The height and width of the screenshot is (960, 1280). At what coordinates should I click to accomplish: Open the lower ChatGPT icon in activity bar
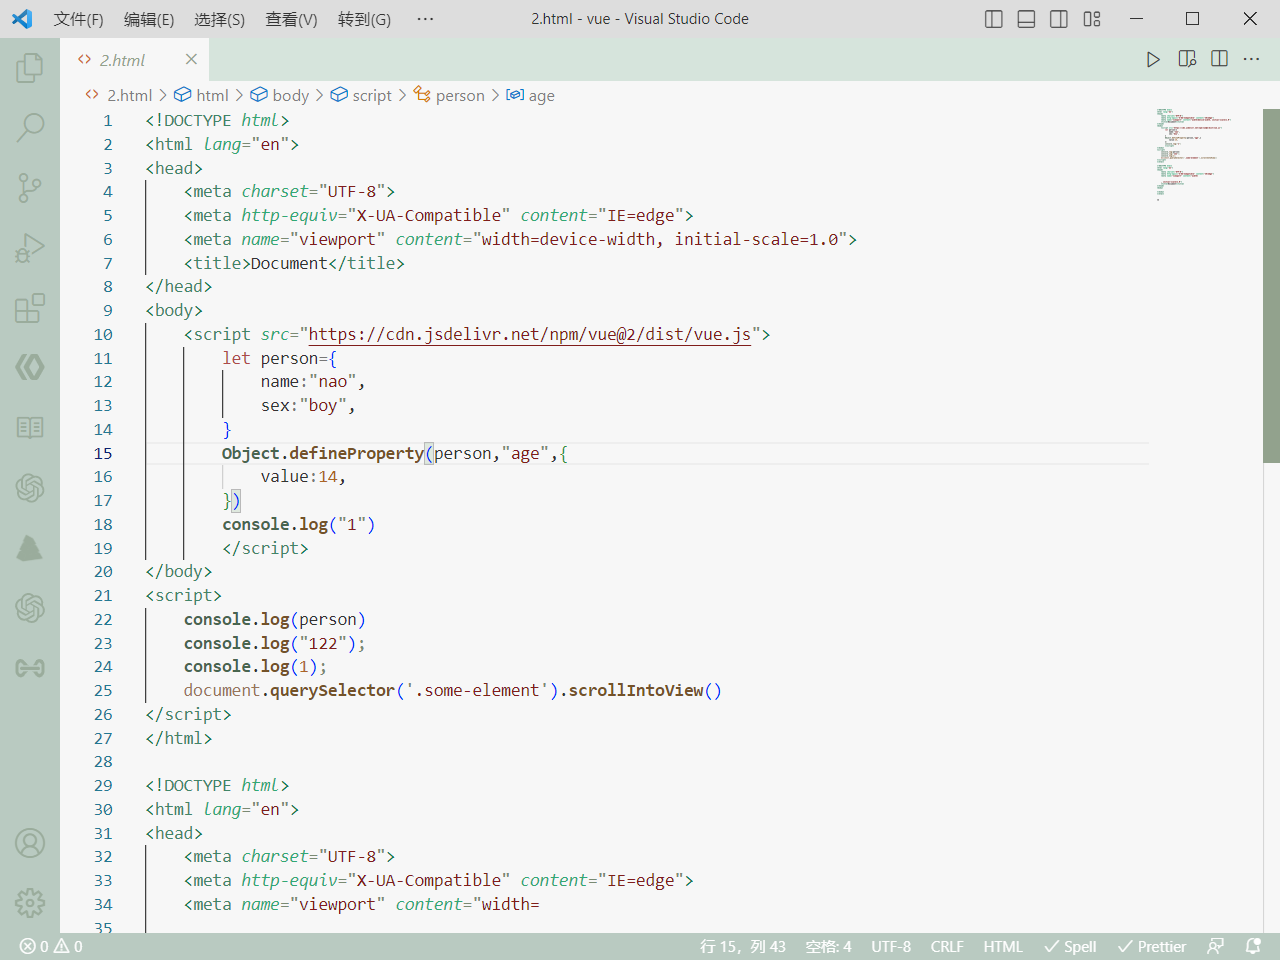point(30,607)
